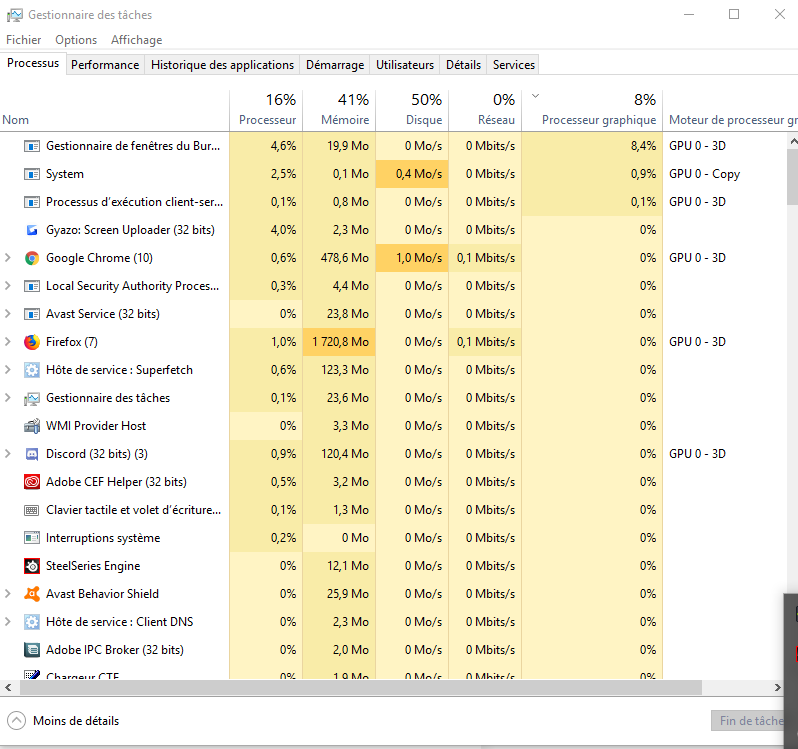Image resolution: width=798 pixels, height=749 pixels.
Task: Expand the Gestionnaire des tâches process group
Action: tap(8, 398)
